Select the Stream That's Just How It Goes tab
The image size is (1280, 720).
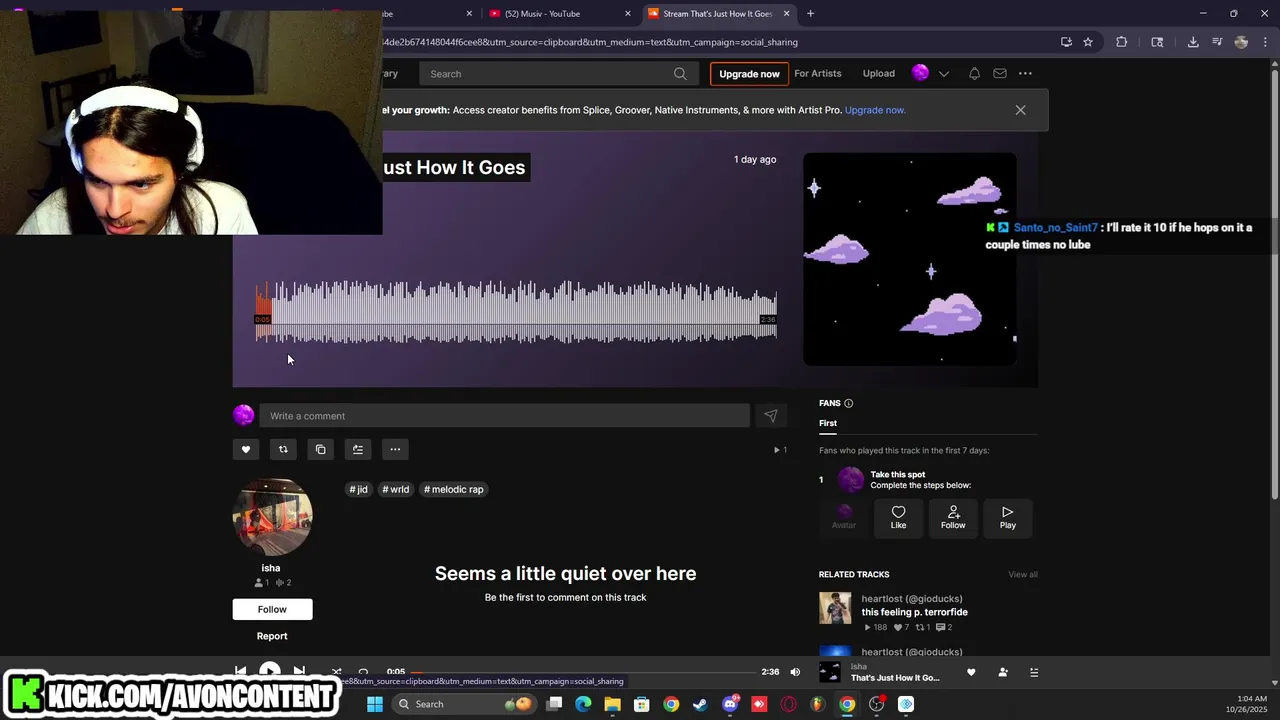point(718,13)
